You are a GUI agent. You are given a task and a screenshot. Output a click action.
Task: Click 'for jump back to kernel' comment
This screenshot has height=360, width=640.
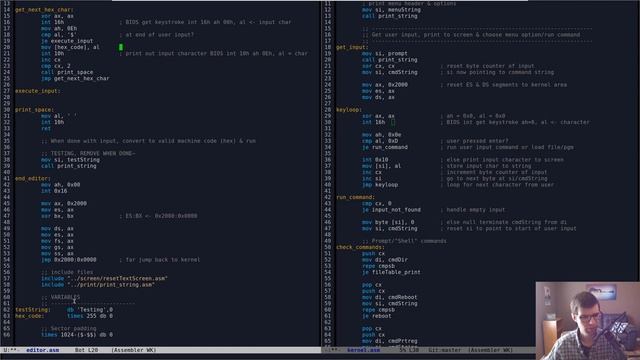160,260
